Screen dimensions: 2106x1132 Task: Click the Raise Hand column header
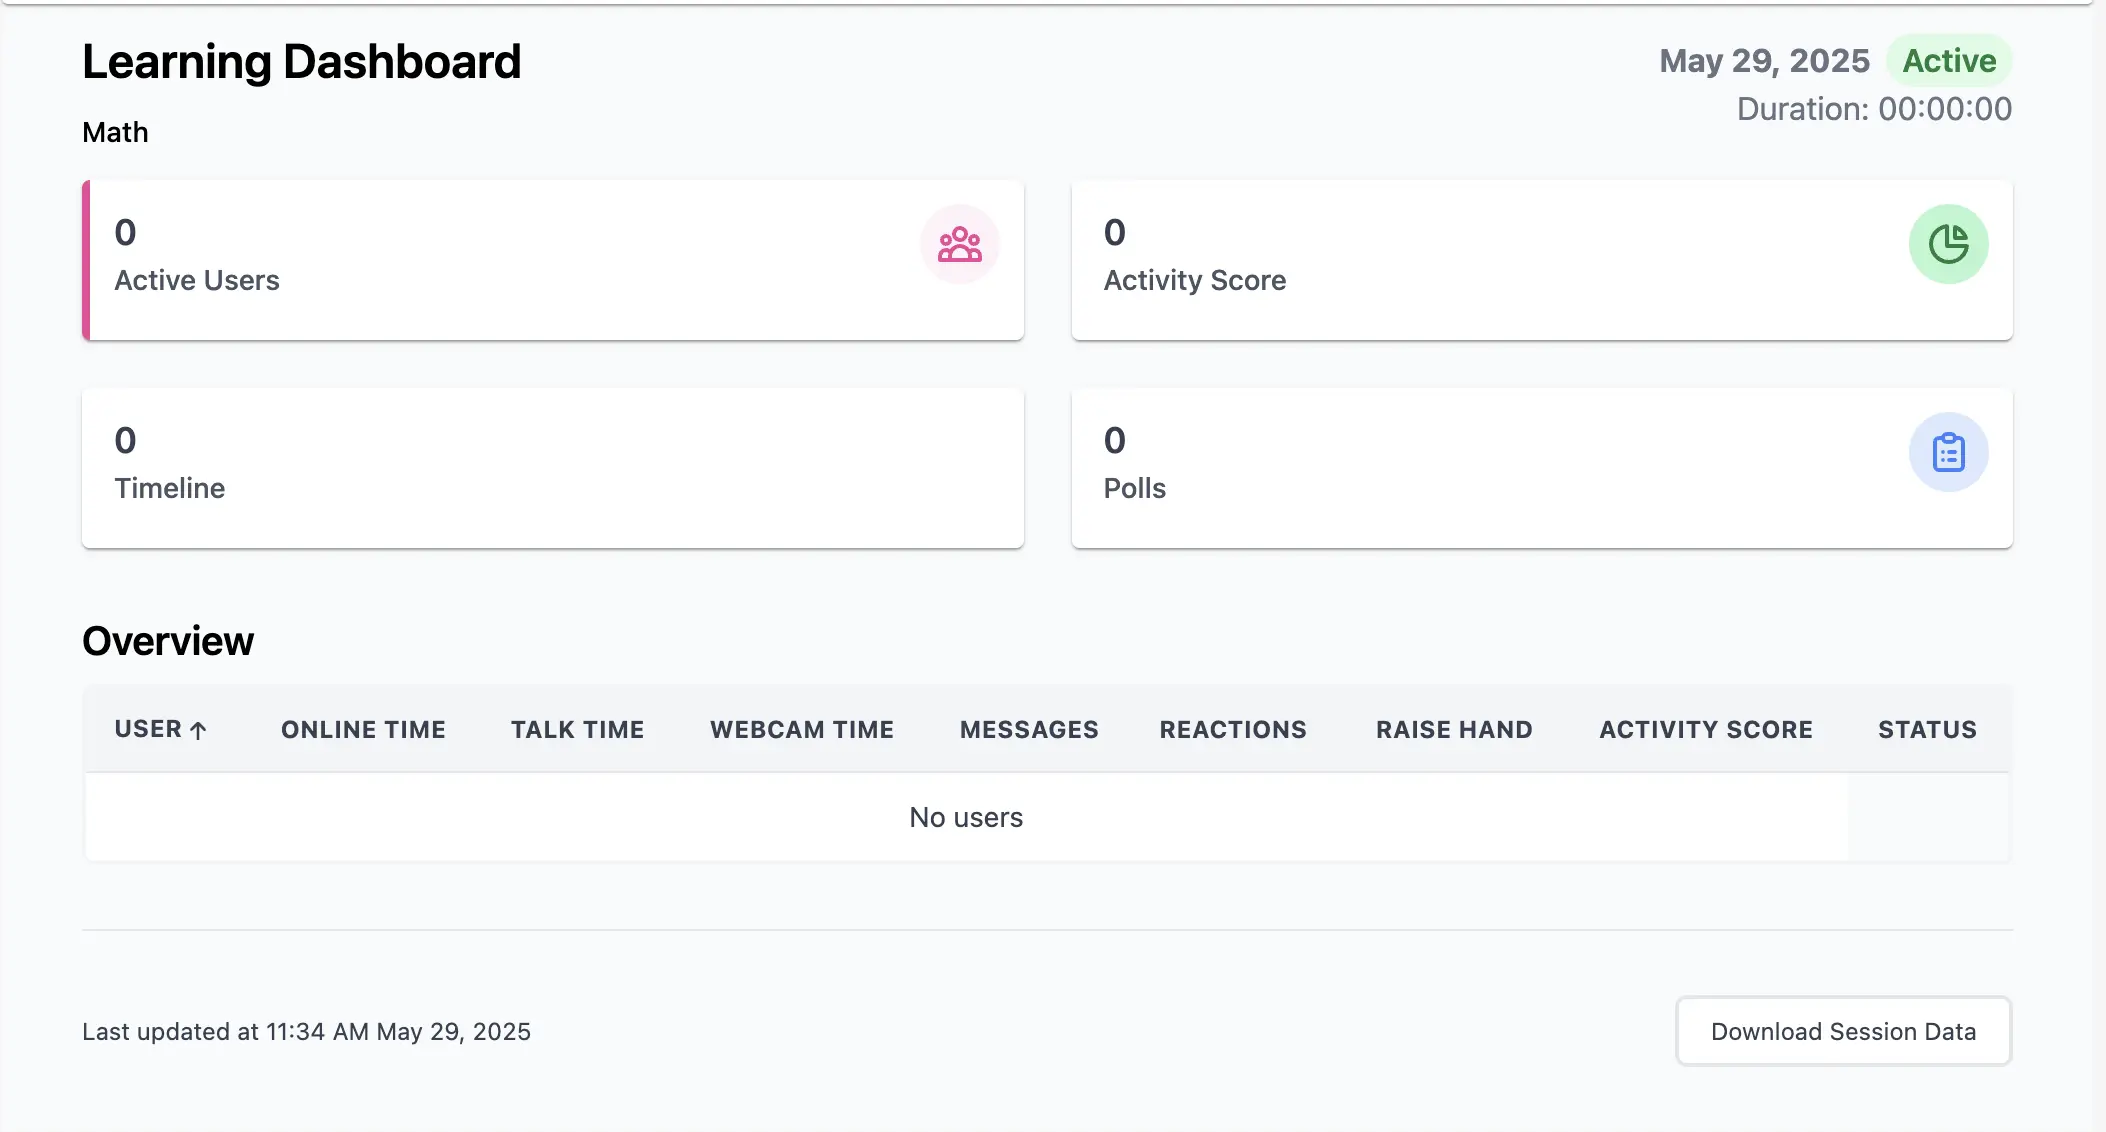[1454, 730]
